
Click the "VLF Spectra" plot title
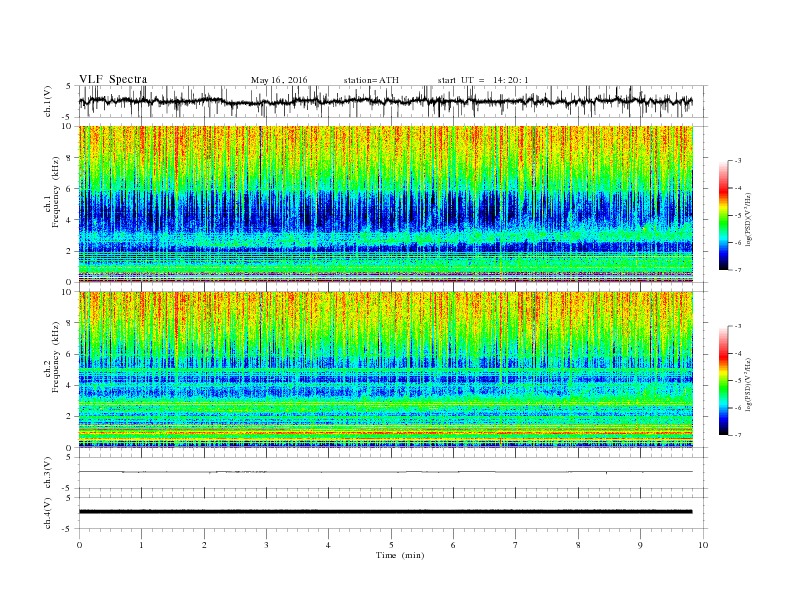(x=113, y=79)
